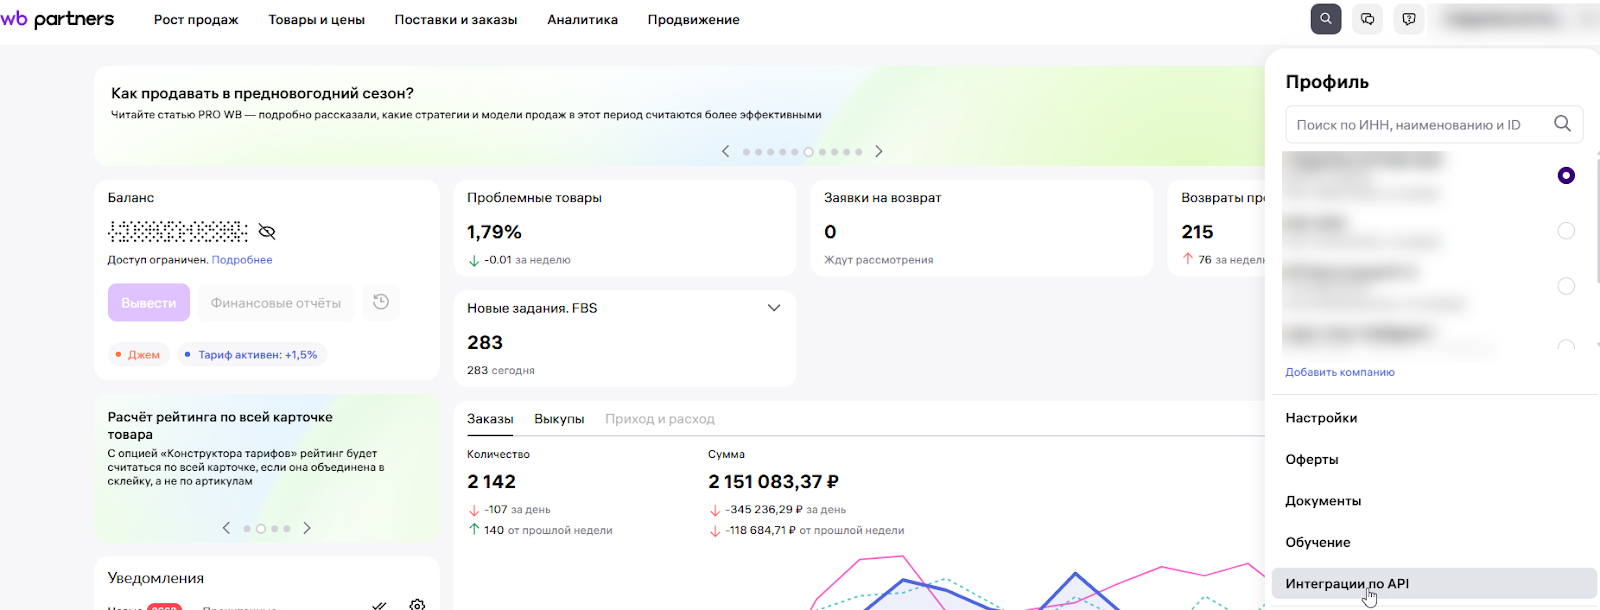1600x610 pixels.
Task: Open the Товары и цены menu
Action: [316, 20]
